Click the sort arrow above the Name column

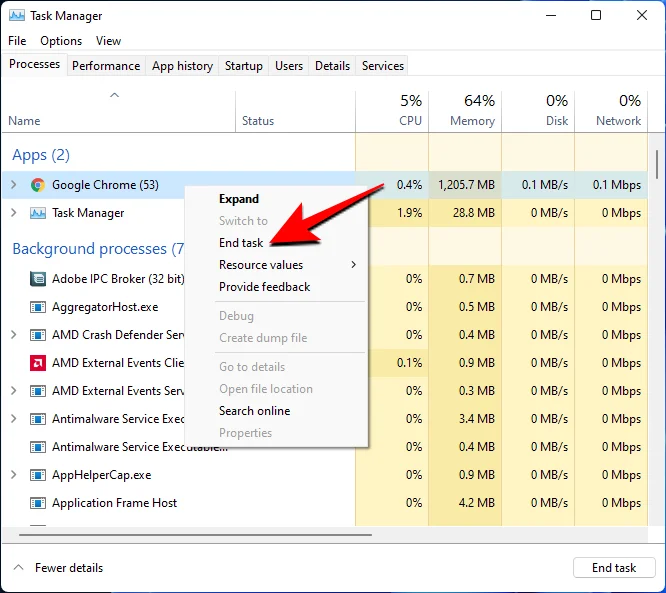pyautogui.click(x=114, y=95)
